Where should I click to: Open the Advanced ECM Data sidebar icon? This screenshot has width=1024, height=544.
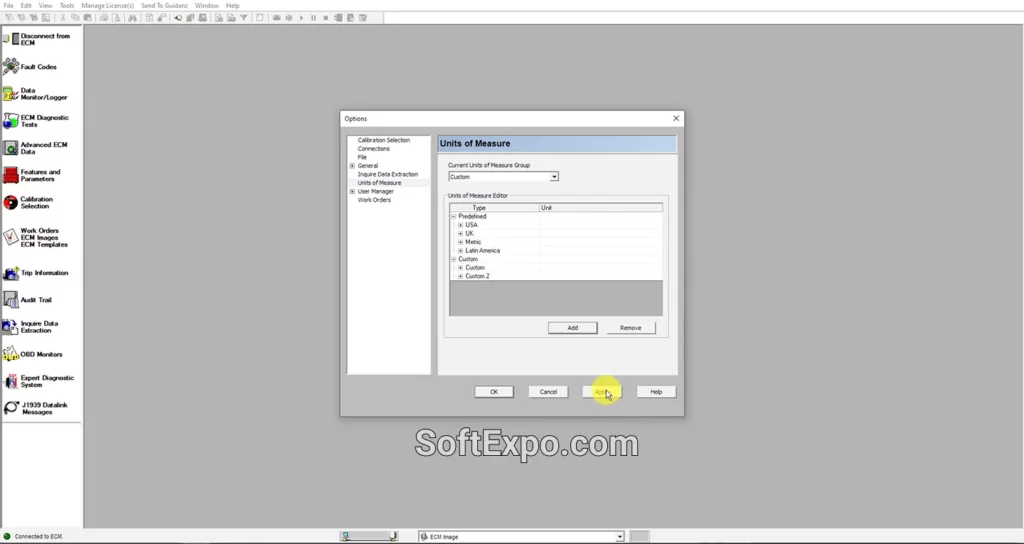[10, 148]
